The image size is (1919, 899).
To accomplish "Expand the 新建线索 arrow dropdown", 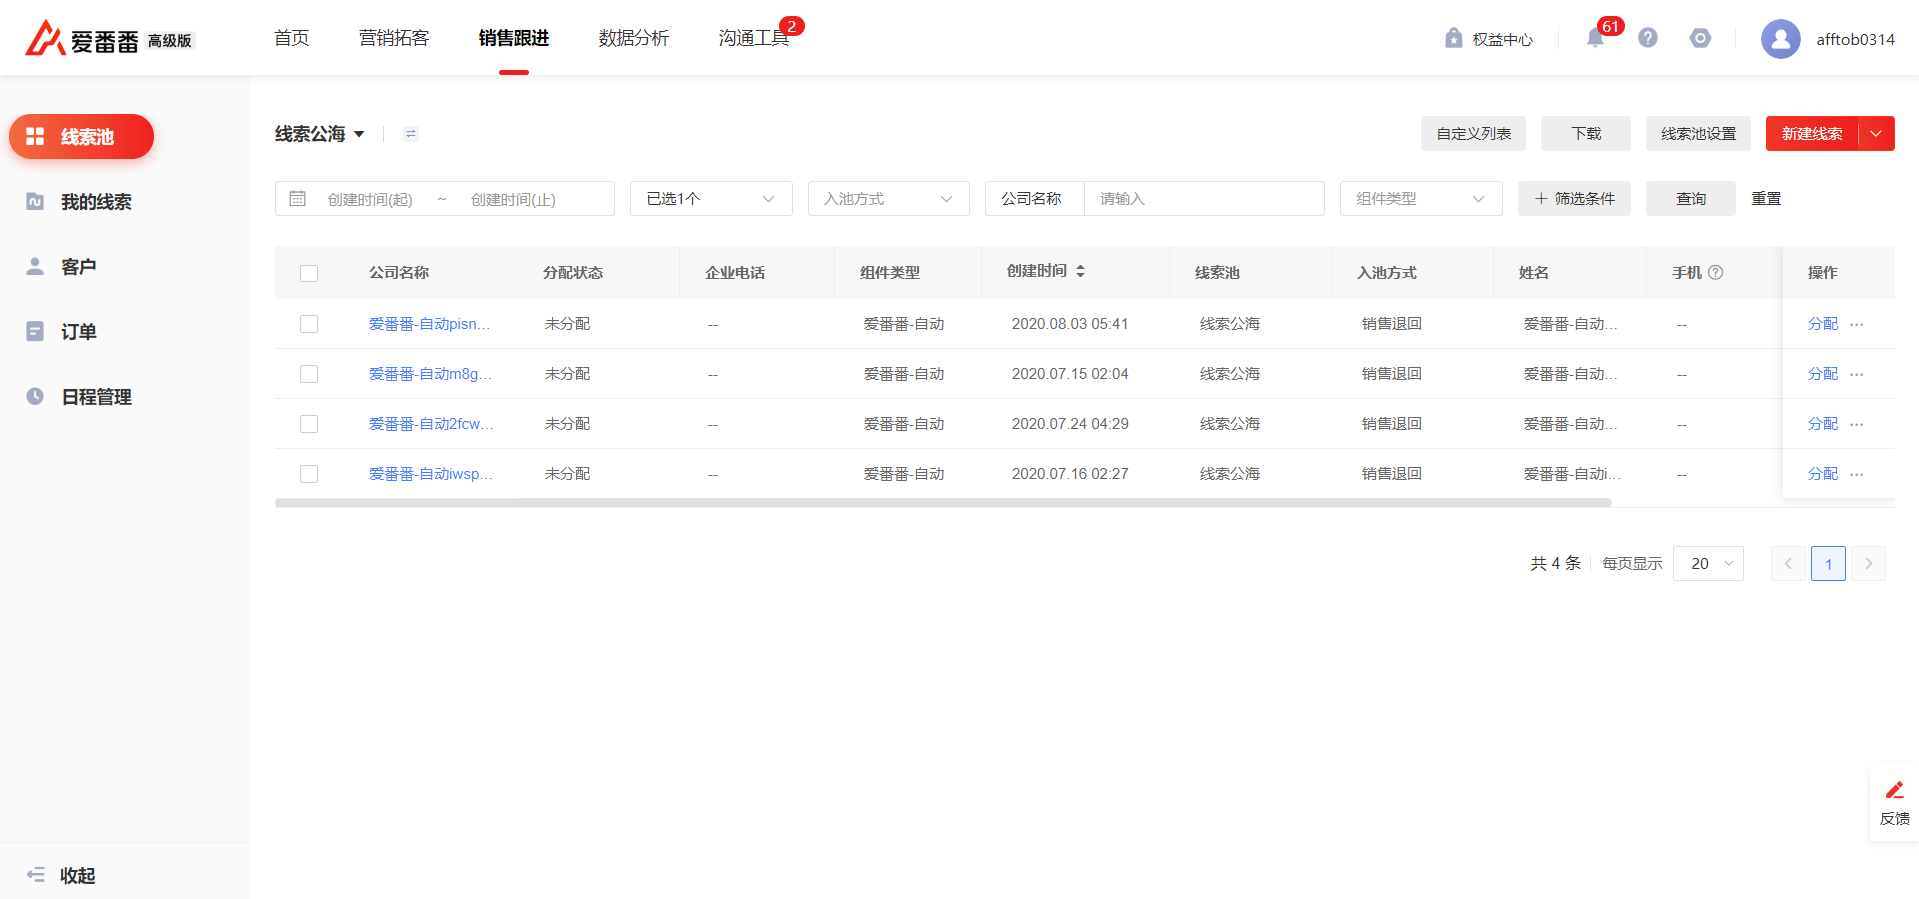I will (x=1876, y=134).
